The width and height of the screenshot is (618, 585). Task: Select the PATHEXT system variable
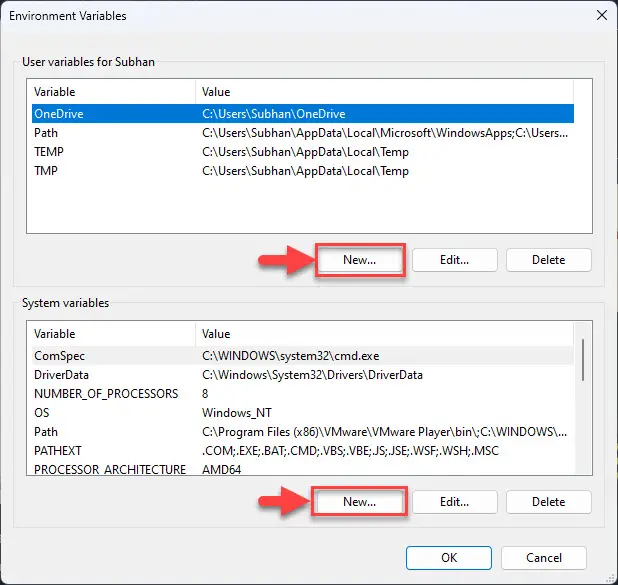[303, 451]
